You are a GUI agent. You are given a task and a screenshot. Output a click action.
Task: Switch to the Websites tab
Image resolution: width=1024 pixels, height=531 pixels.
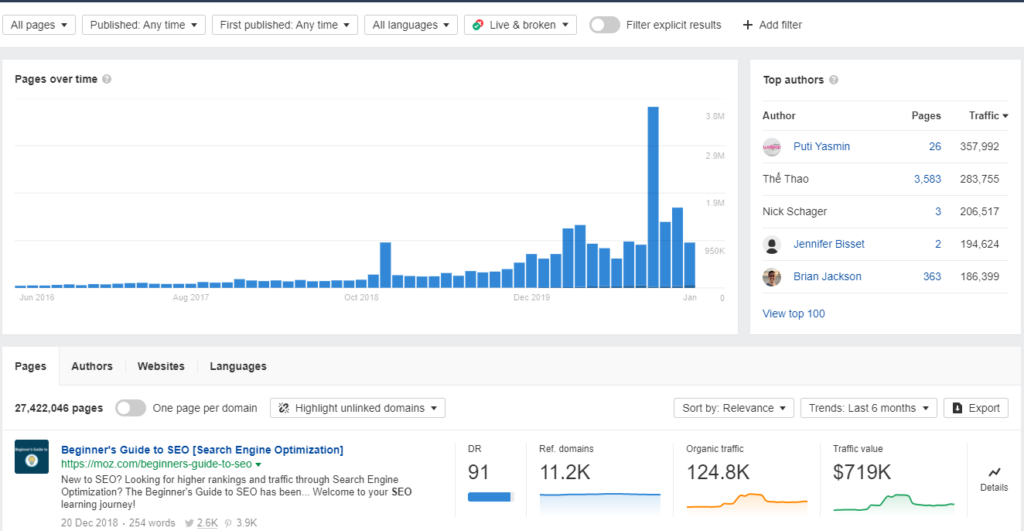pos(161,366)
